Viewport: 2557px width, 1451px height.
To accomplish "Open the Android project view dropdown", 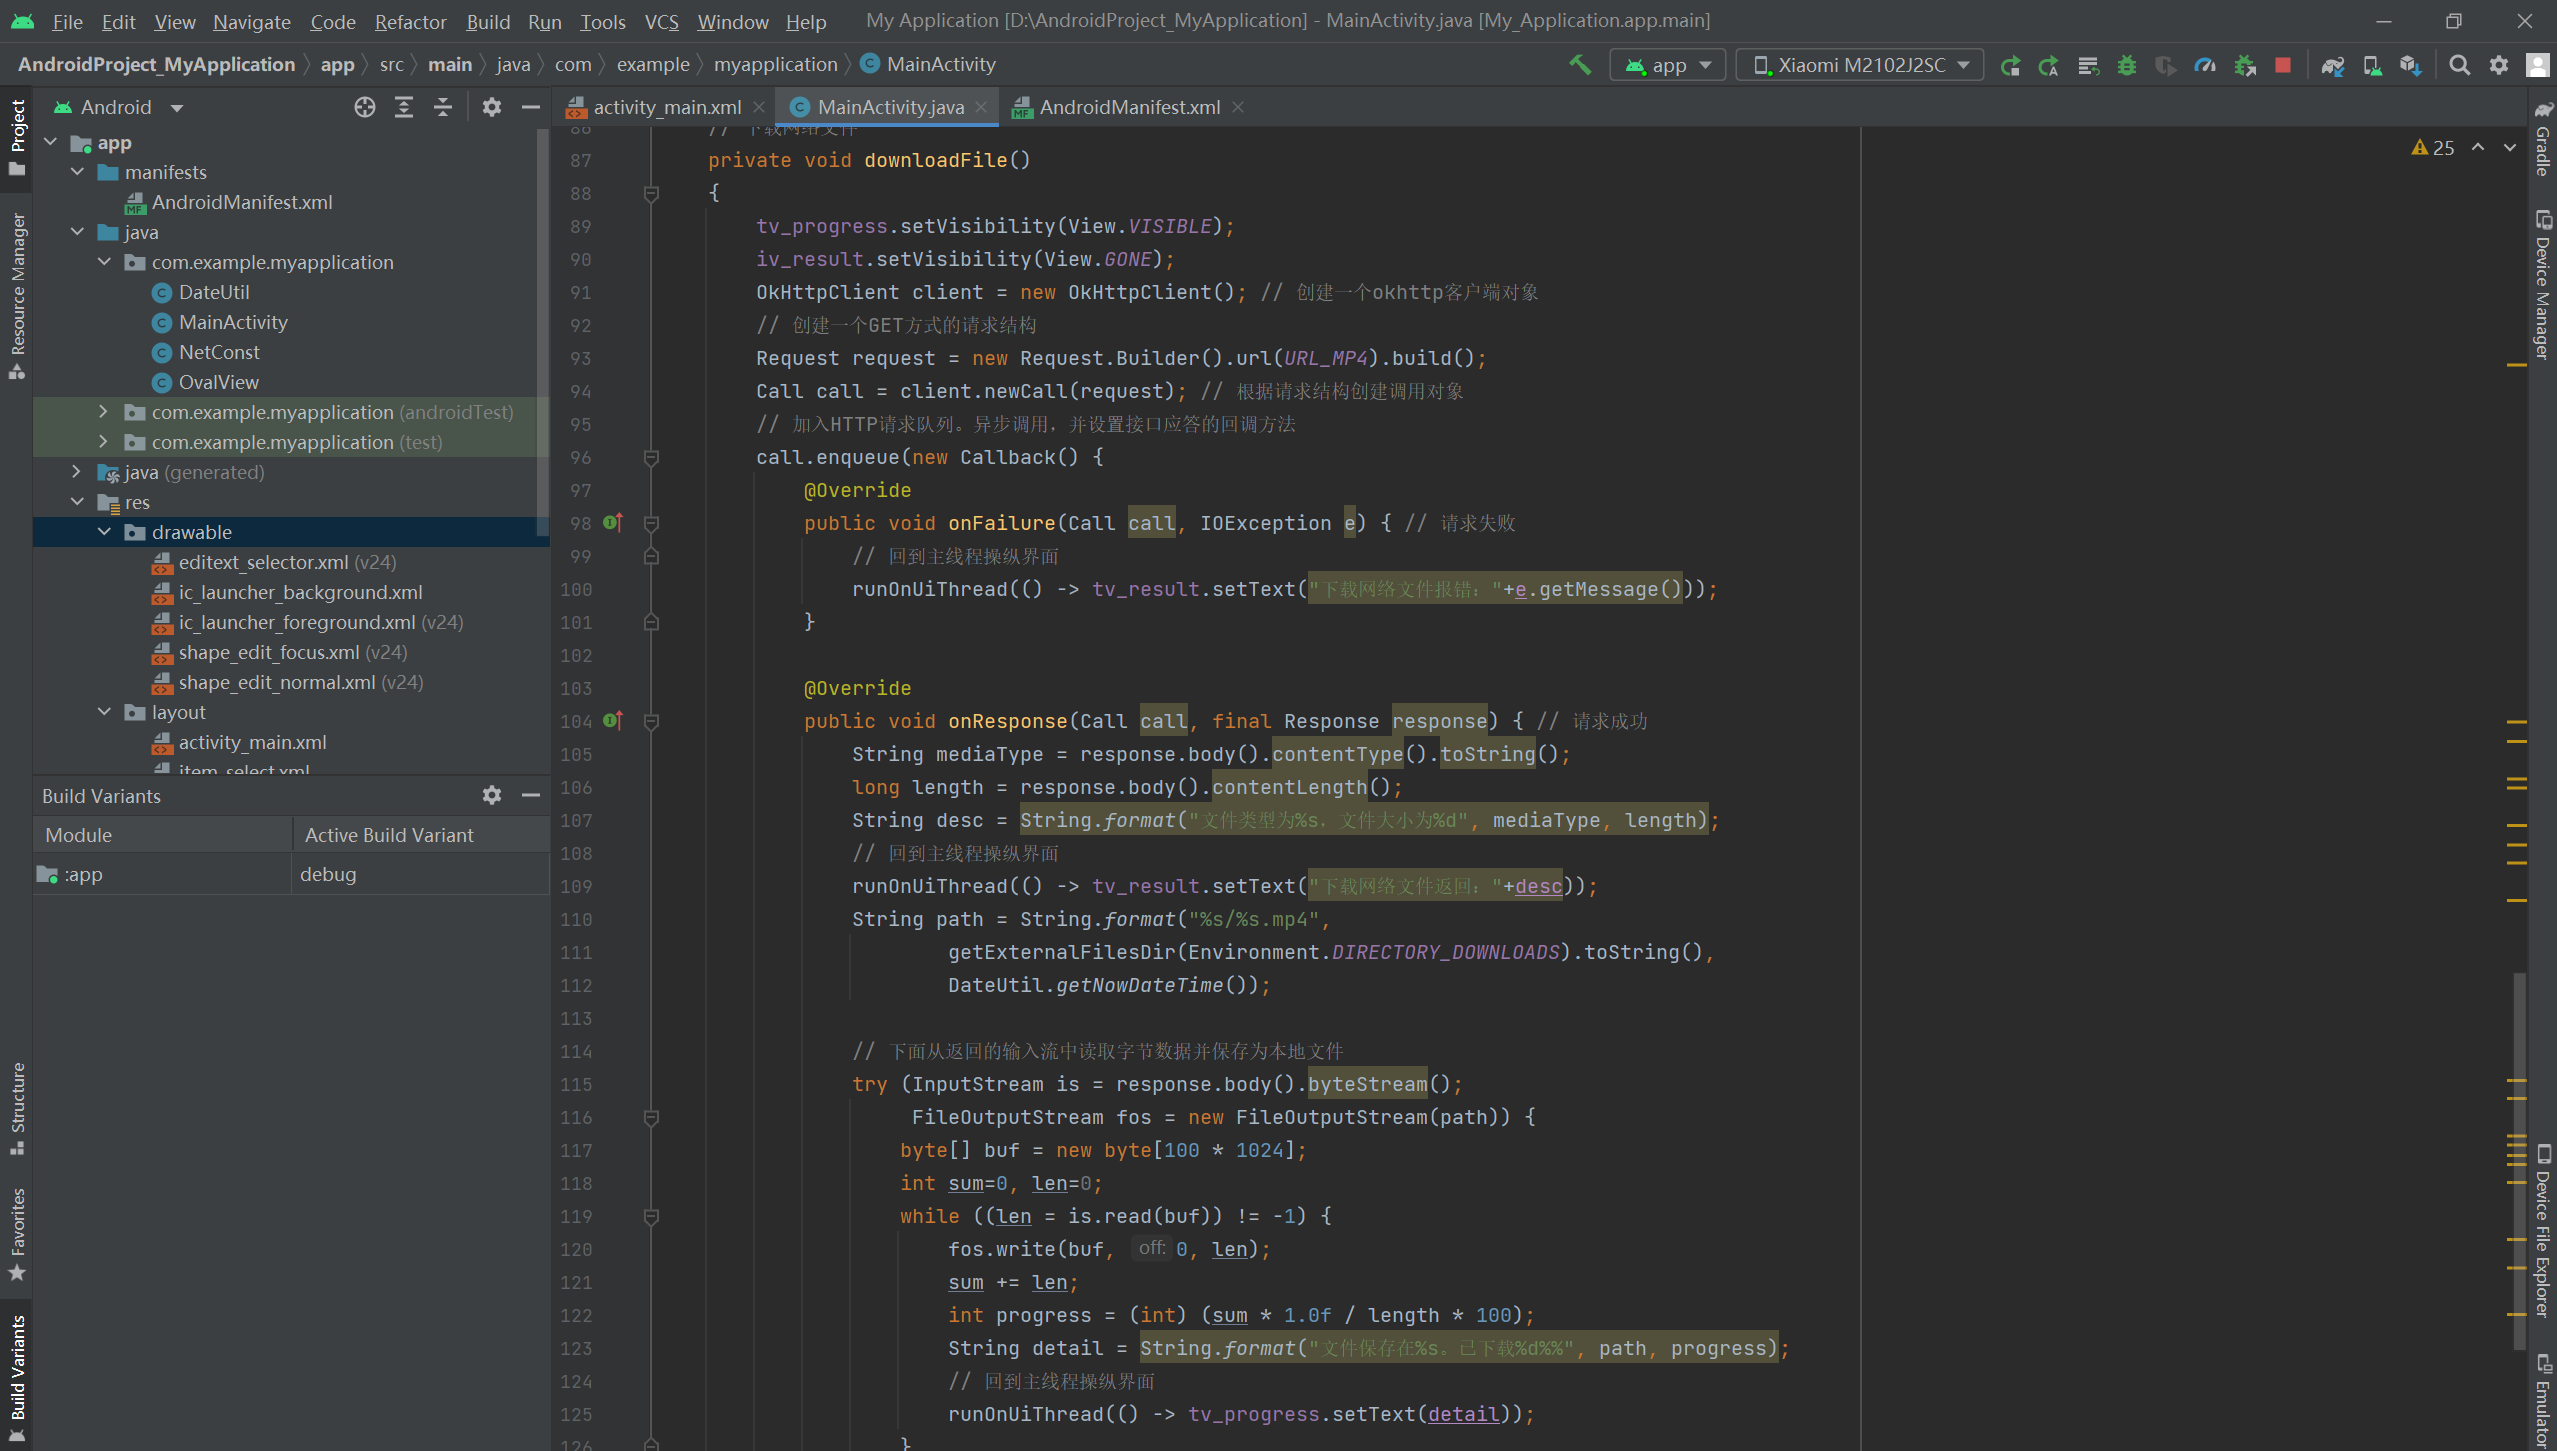I will (118, 107).
